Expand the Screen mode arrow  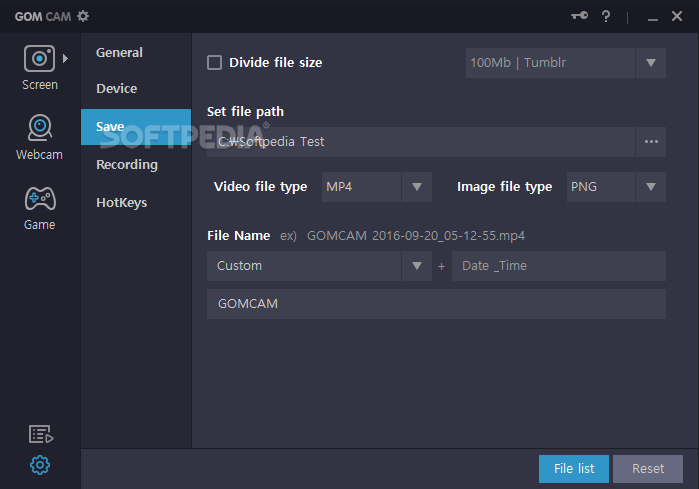65,58
